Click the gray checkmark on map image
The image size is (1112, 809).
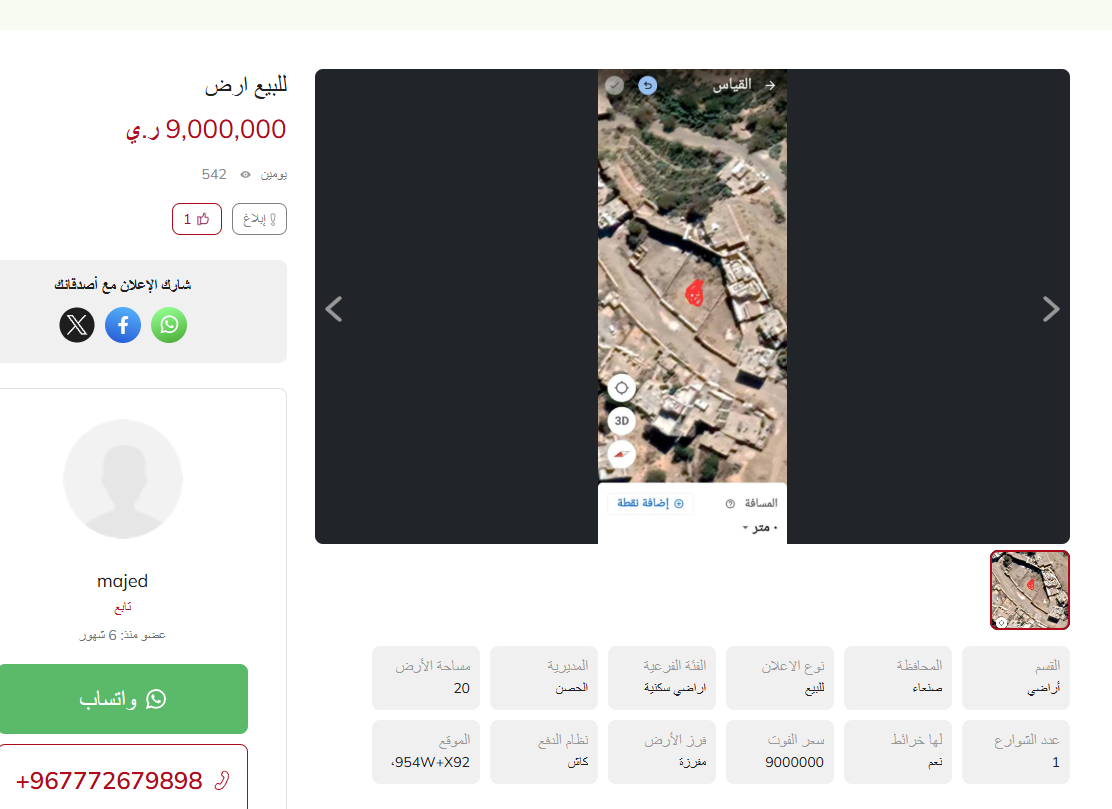[615, 85]
